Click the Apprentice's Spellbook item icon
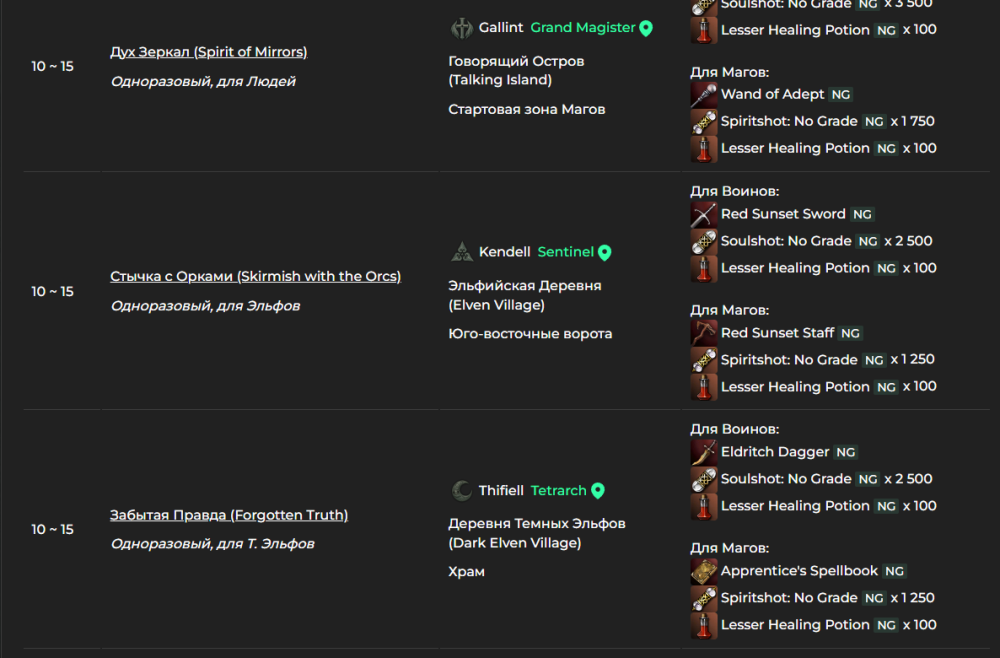 click(704, 571)
